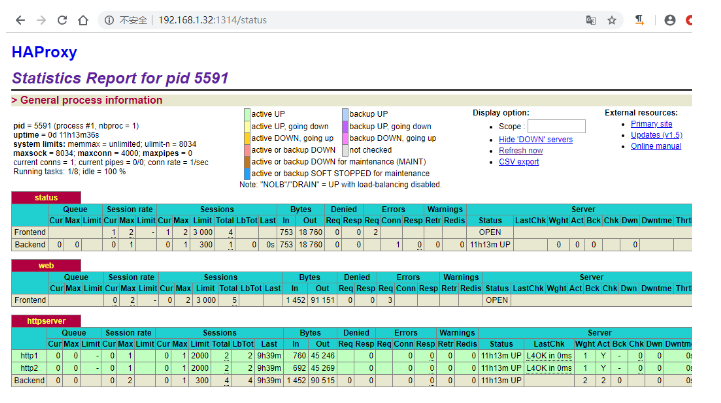This screenshot has height=403, width=721.
Task: Click the orange extension icon in toolbar
Action: [639, 20]
